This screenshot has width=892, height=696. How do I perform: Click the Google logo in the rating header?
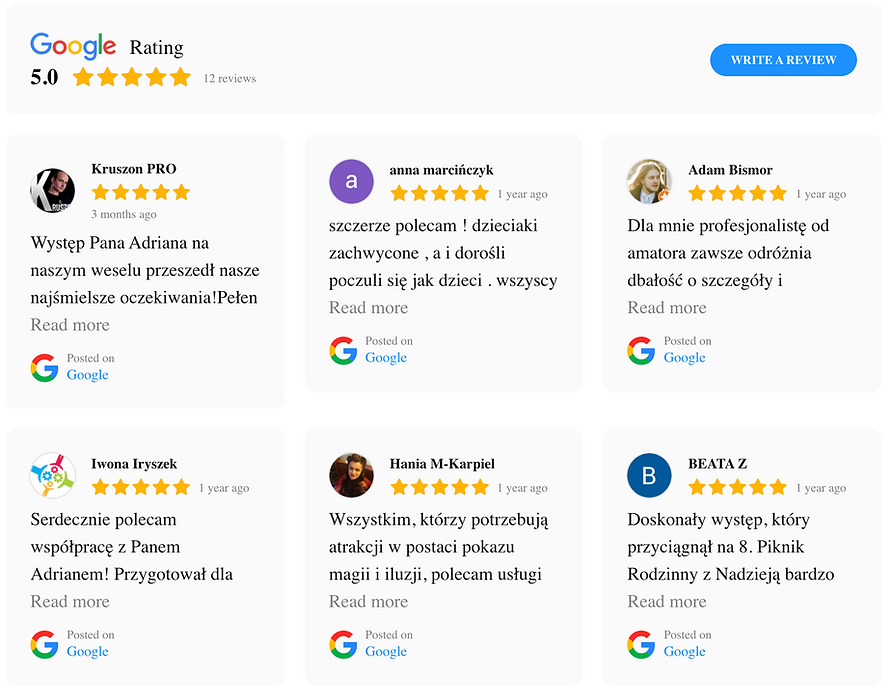(73, 46)
